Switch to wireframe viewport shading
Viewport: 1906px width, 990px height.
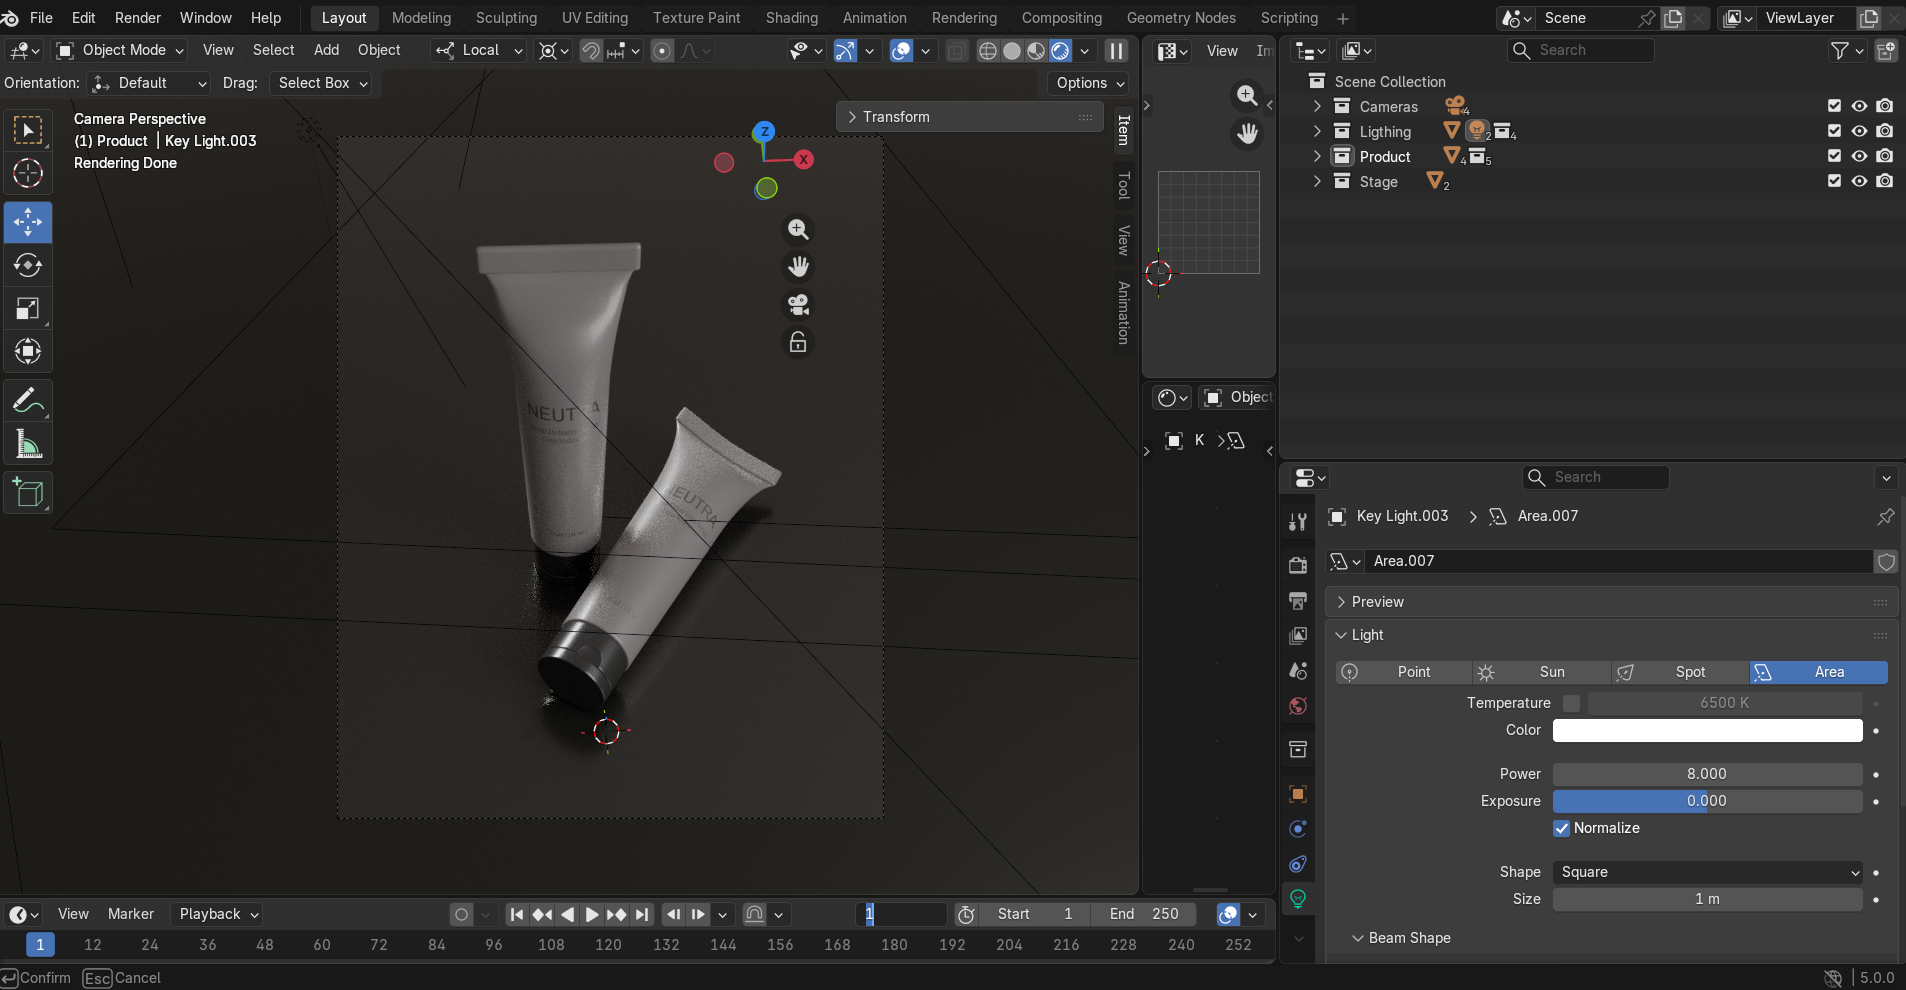(988, 51)
